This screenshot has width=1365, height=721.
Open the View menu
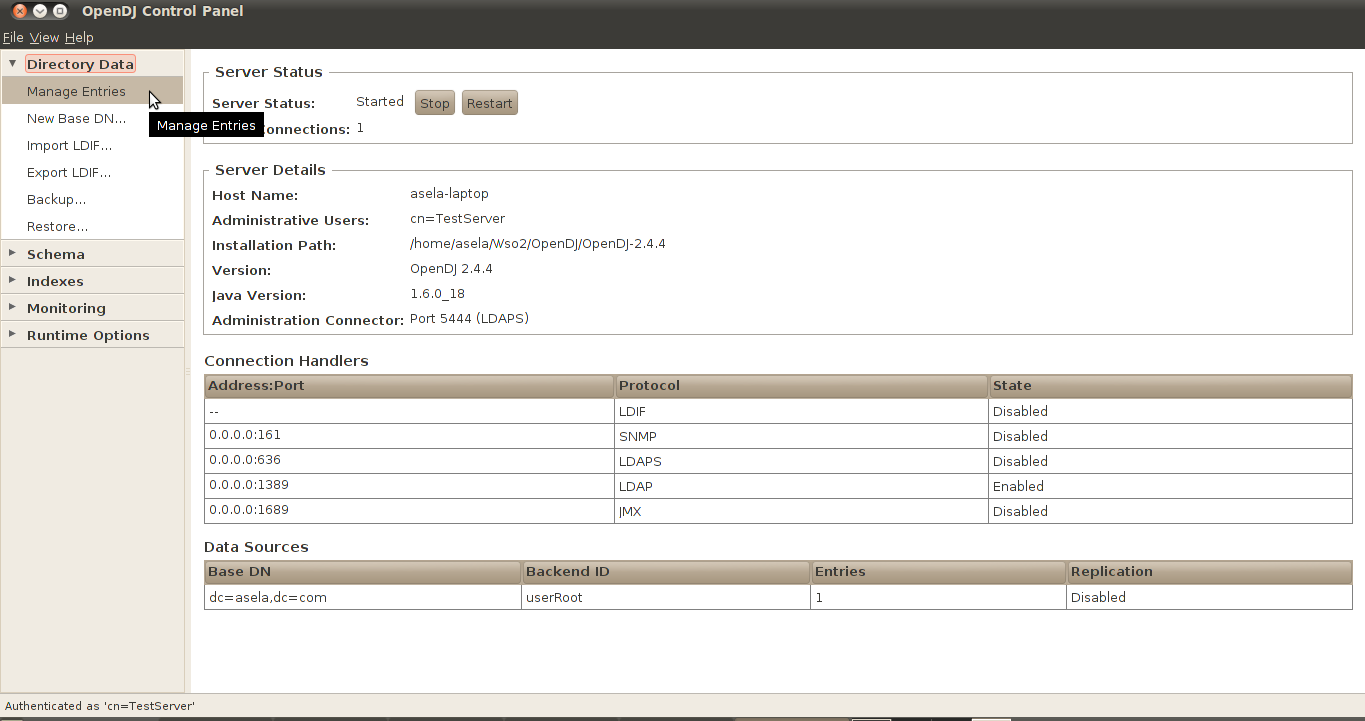tap(44, 37)
